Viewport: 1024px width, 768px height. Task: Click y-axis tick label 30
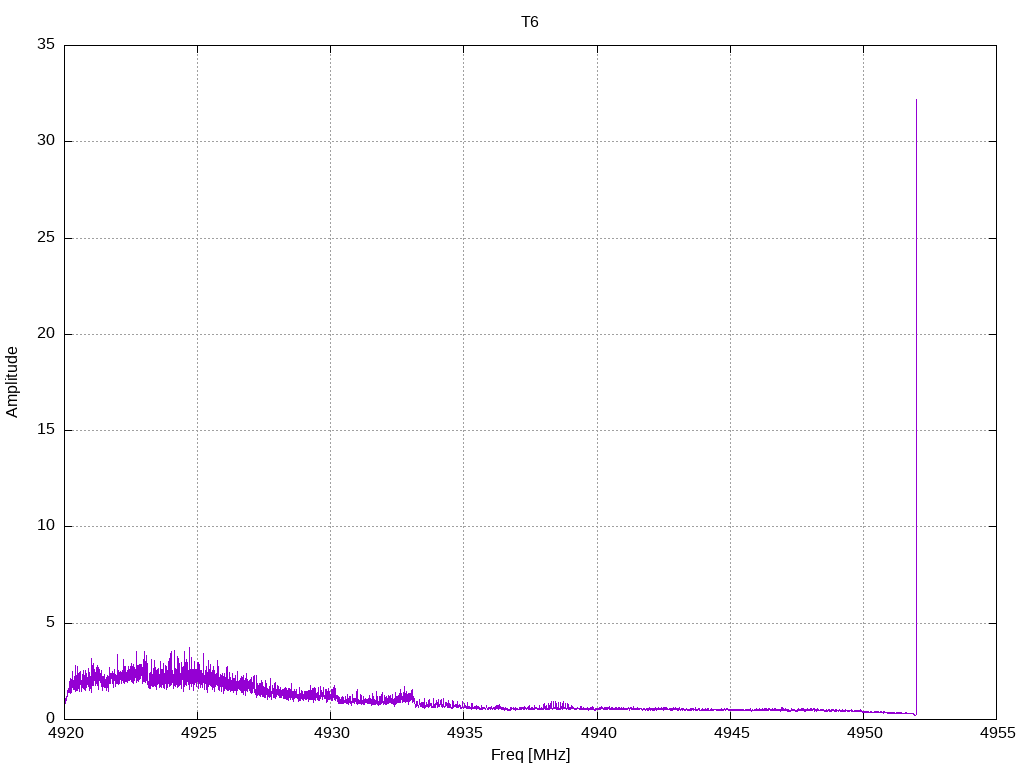tap(46, 141)
